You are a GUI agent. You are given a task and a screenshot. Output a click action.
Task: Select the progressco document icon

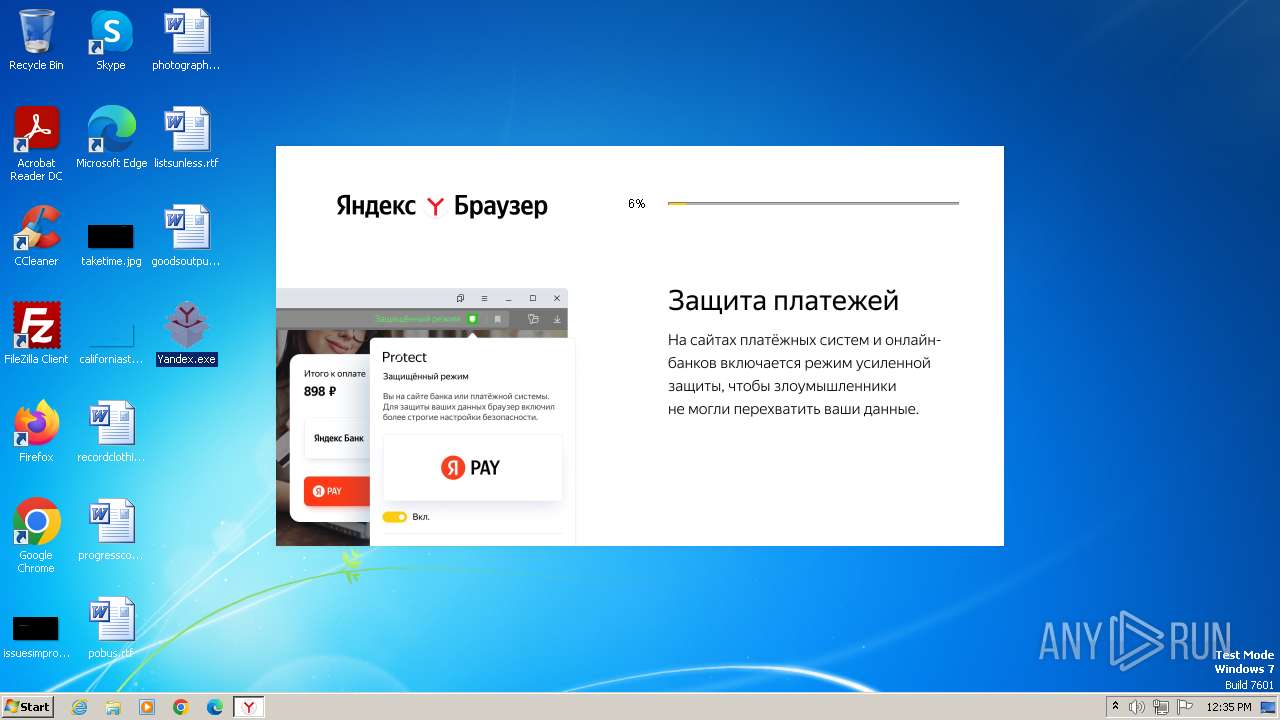coord(111,530)
